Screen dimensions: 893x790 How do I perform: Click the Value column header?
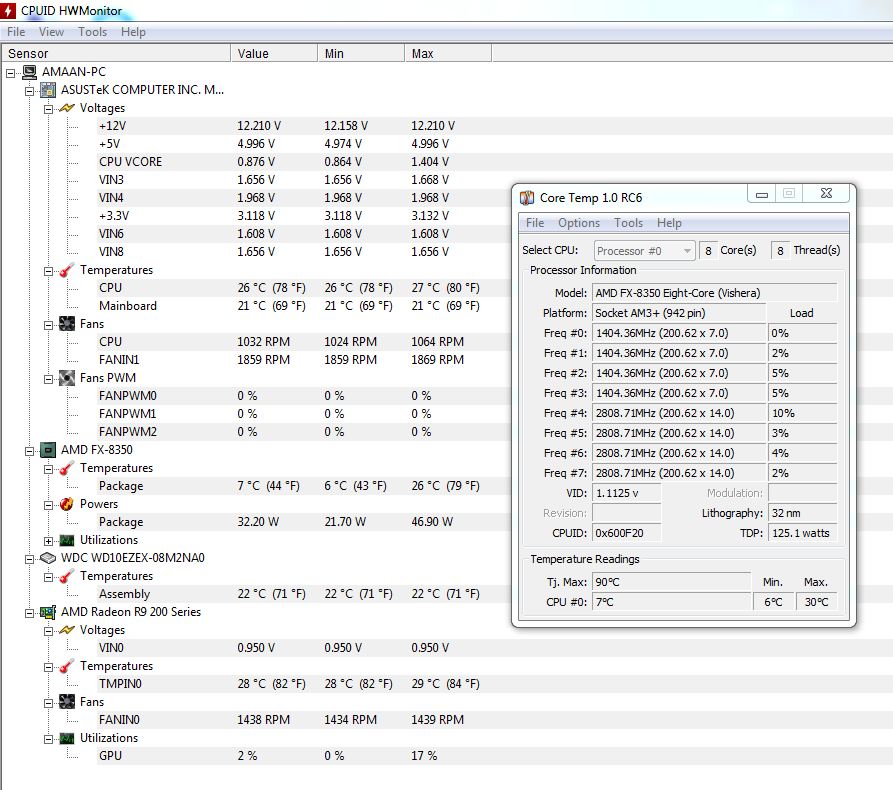pos(274,54)
